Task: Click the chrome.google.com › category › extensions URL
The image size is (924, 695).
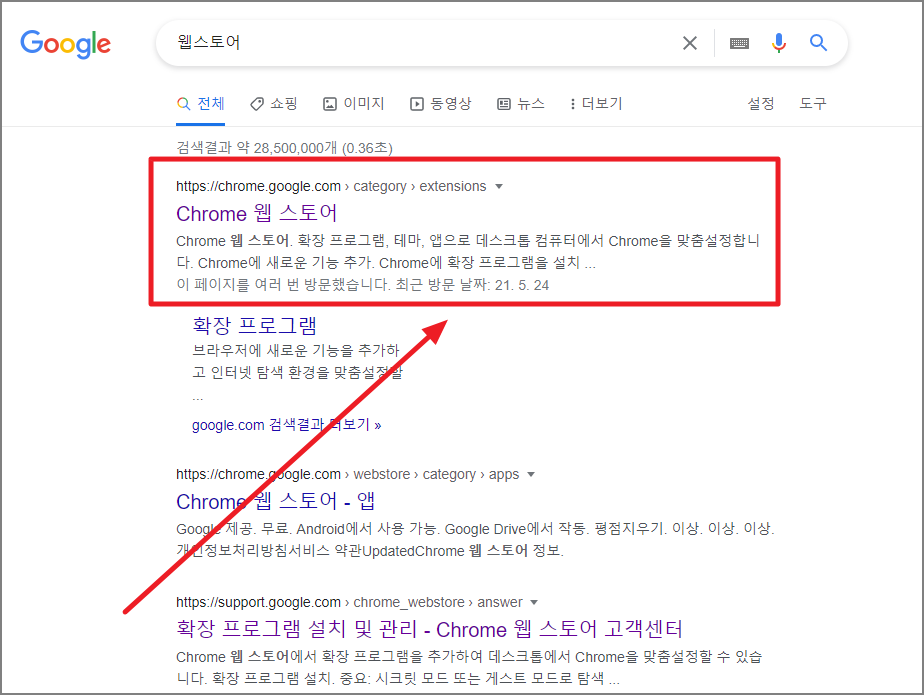Action: coord(331,186)
